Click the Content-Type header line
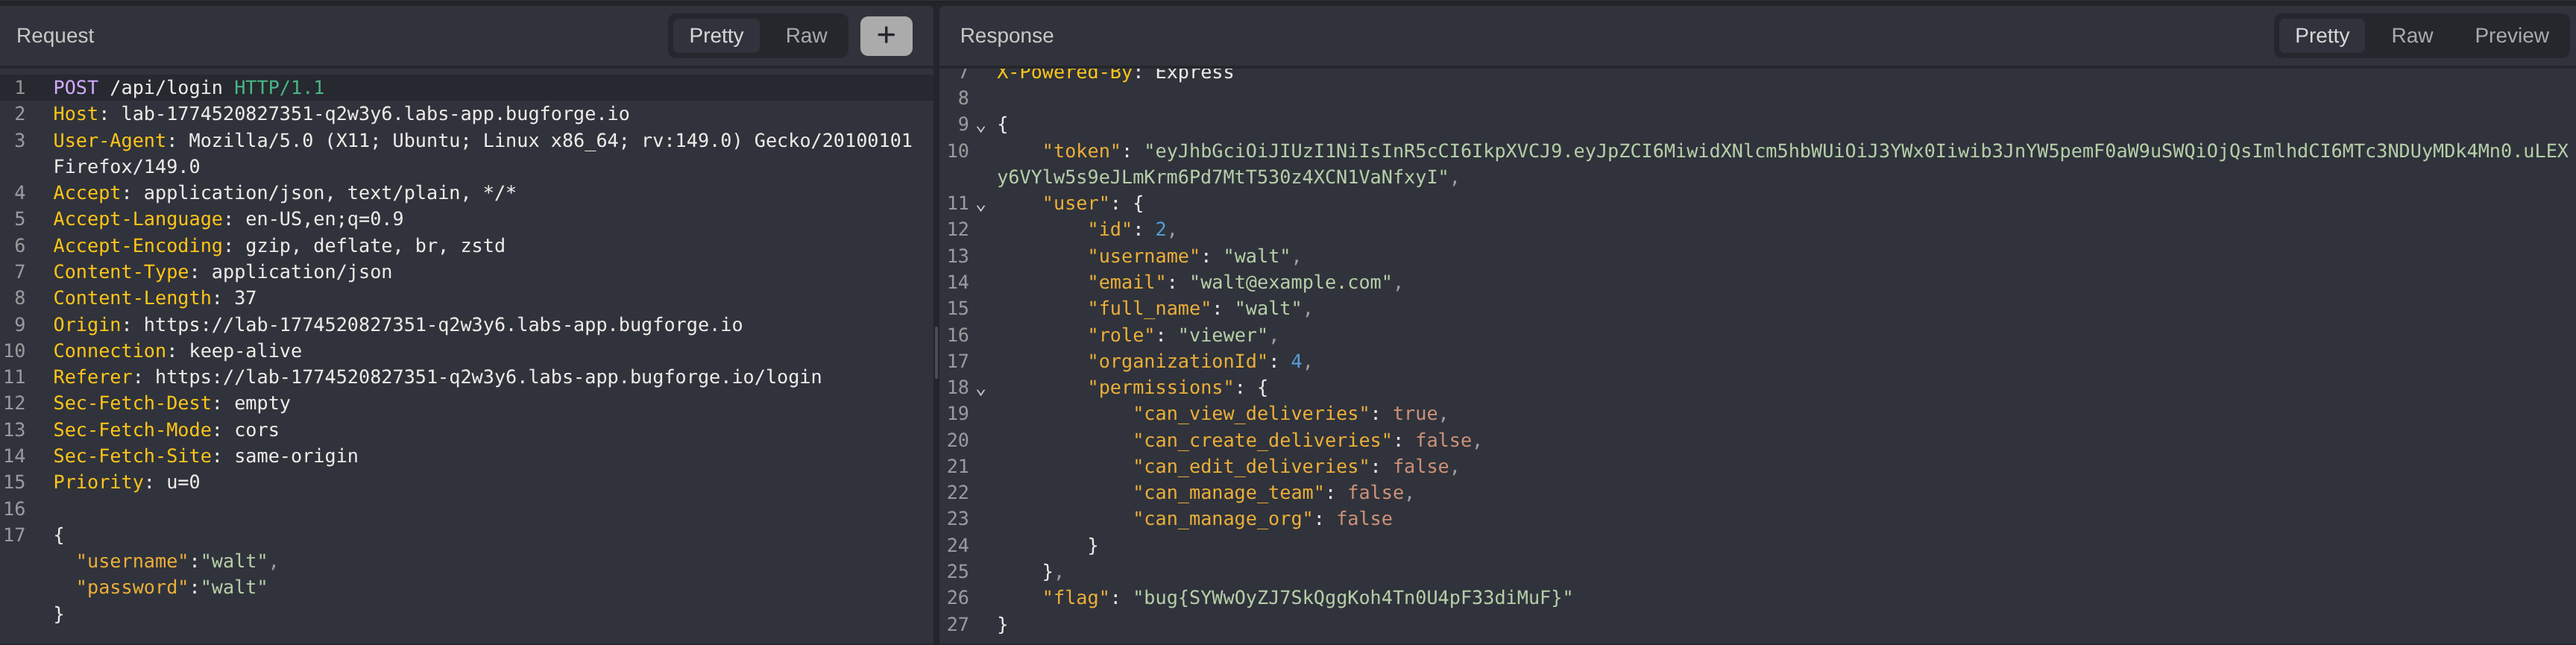The height and width of the screenshot is (645, 2576). click(222, 272)
